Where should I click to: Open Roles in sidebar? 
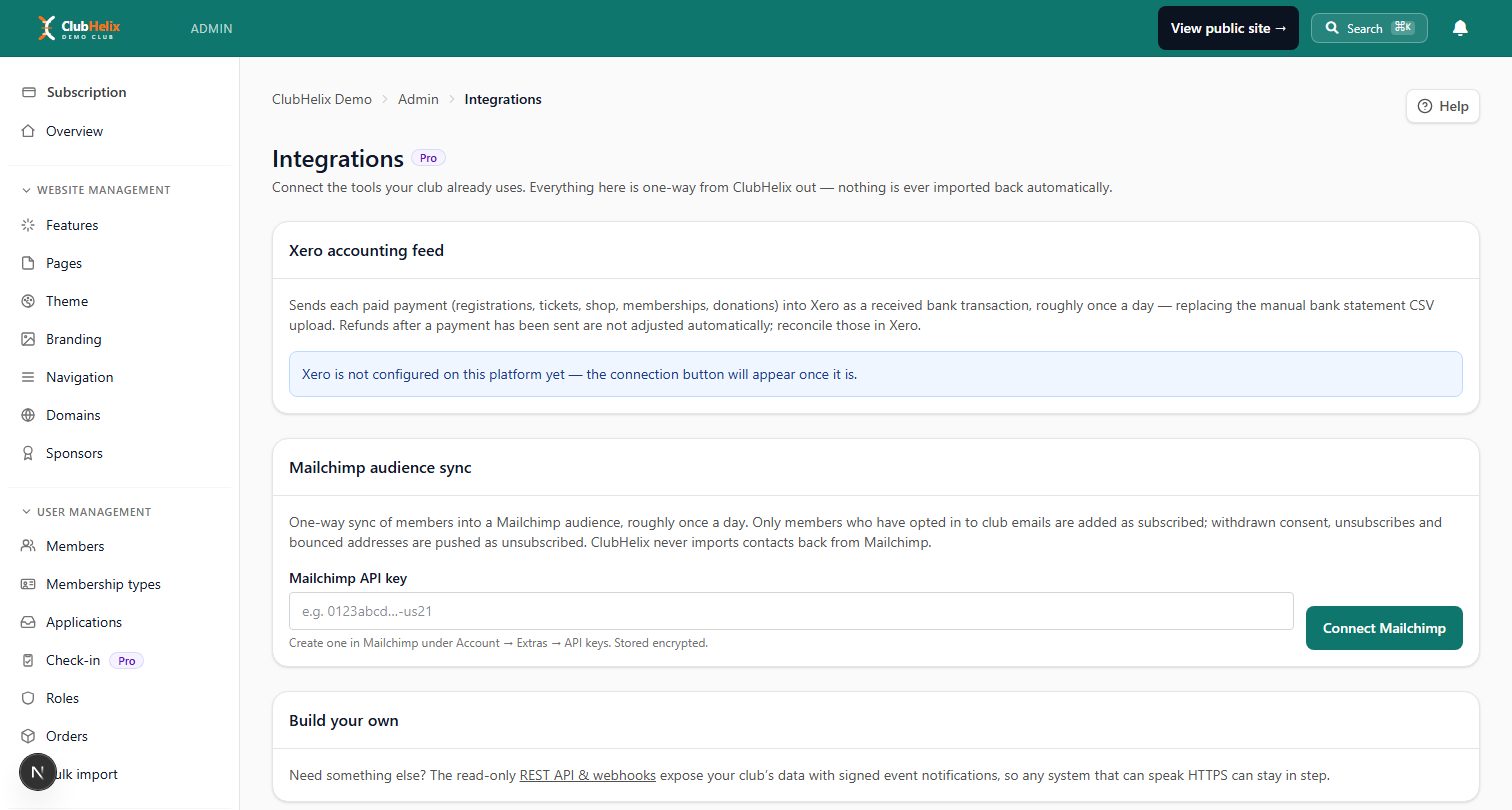[x=120, y=698]
